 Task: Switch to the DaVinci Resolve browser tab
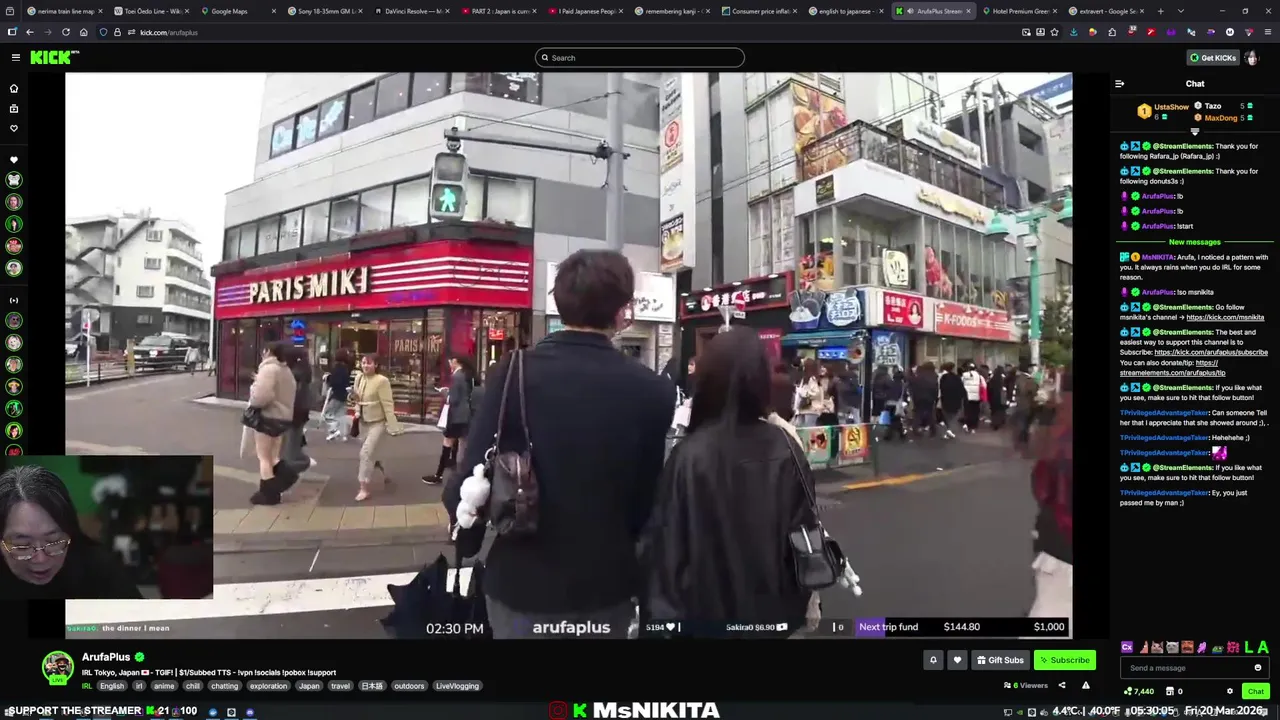point(411,11)
